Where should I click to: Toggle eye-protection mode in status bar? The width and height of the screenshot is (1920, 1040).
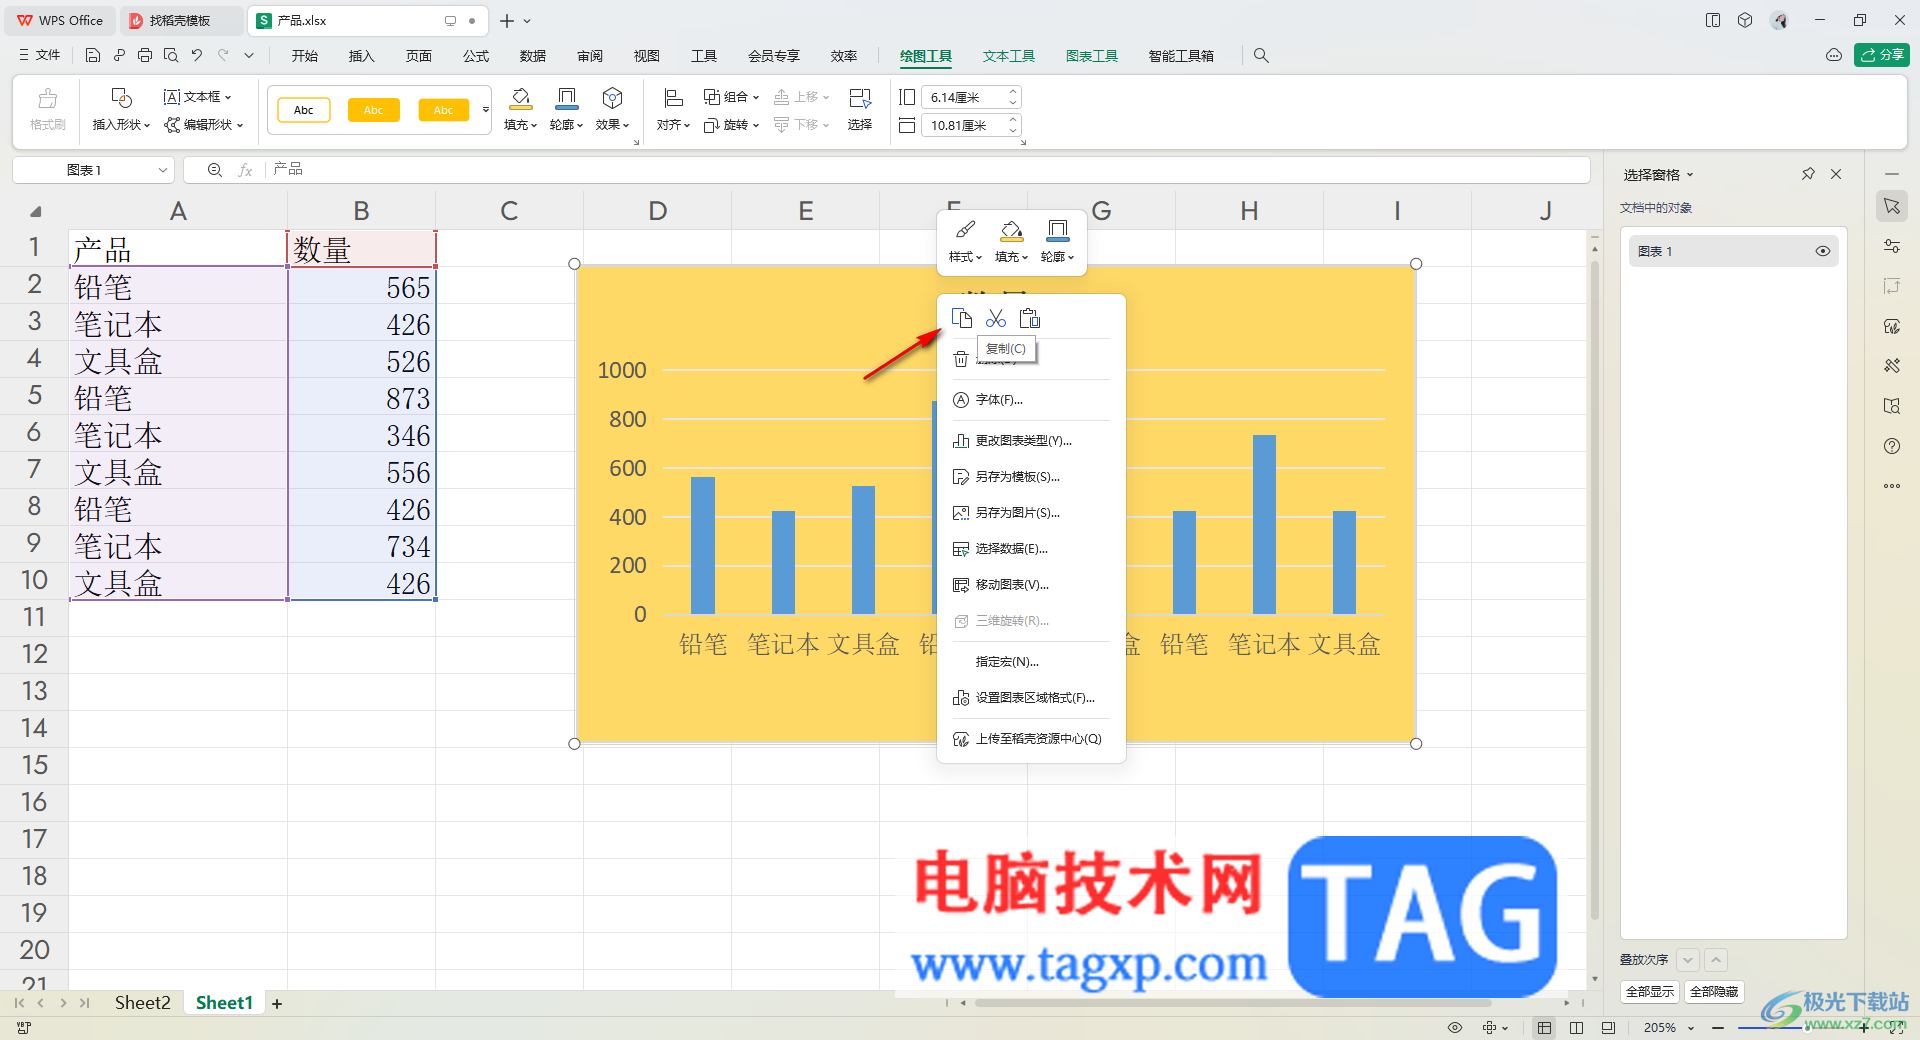point(1455,1028)
